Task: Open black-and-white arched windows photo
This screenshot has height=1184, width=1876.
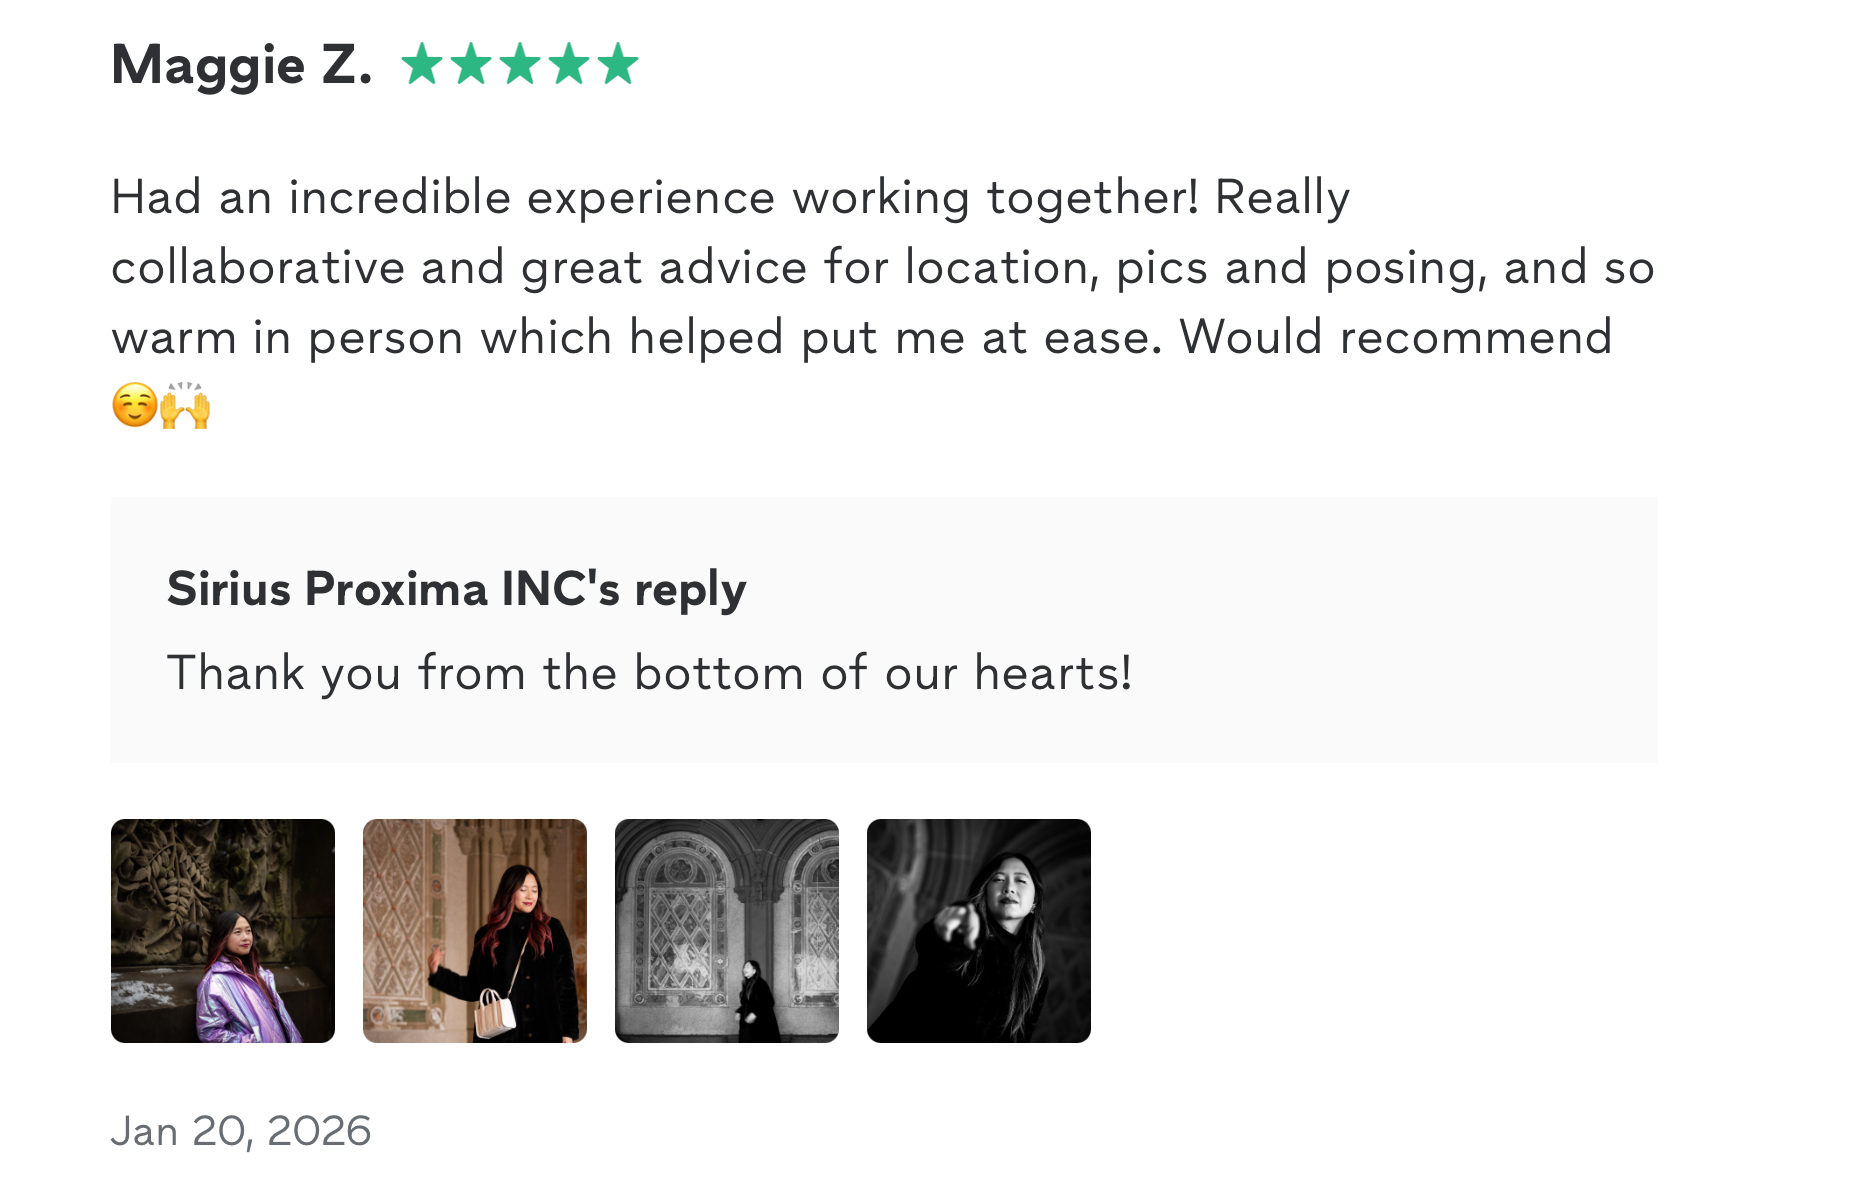Action: (727, 931)
